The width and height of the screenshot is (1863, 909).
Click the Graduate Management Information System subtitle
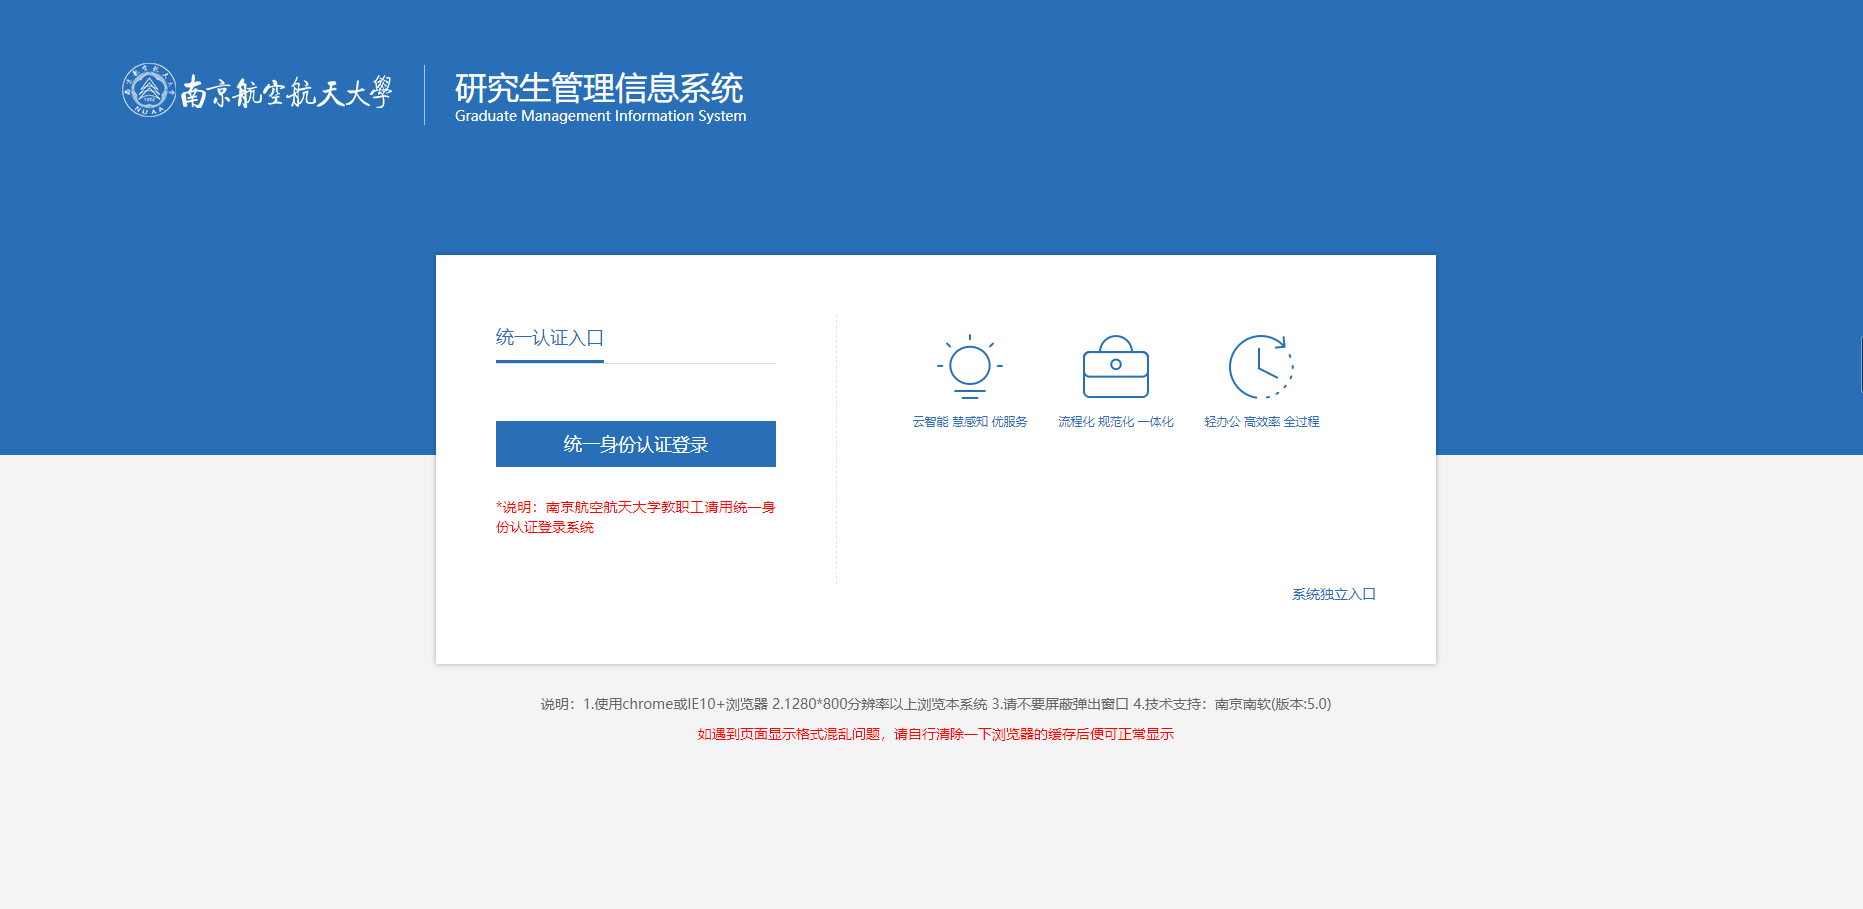[600, 116]
